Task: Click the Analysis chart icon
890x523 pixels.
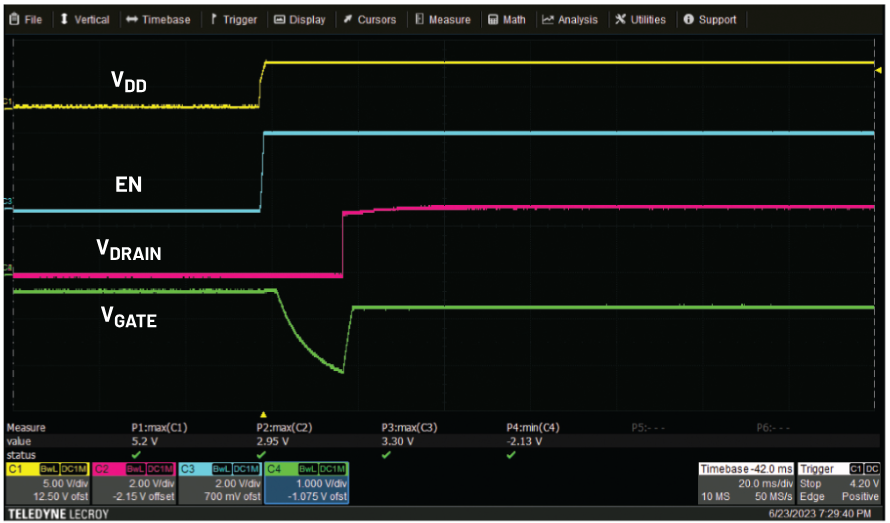Action: (547, 19)
